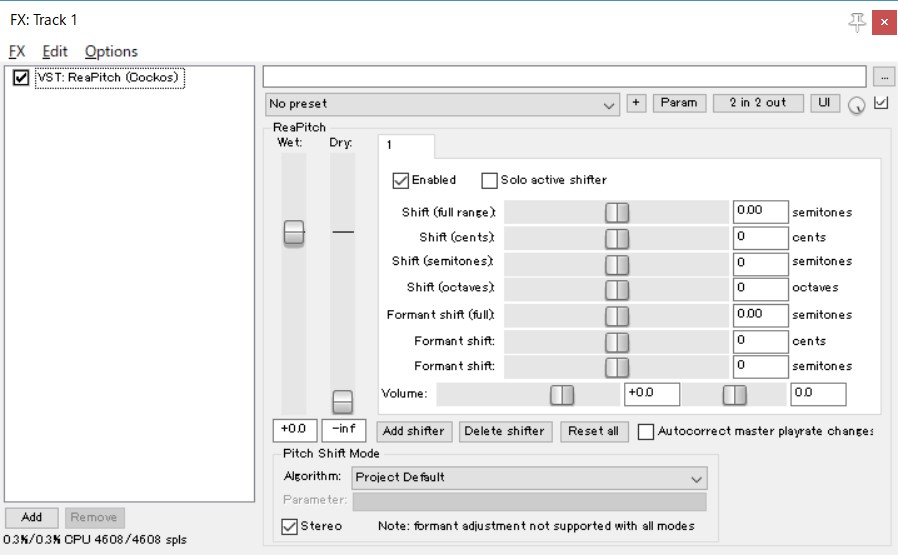The height and width of the screenshot is (555, 898).
Task: Click Formant shift semitones value field
Action: click(761, 367)
